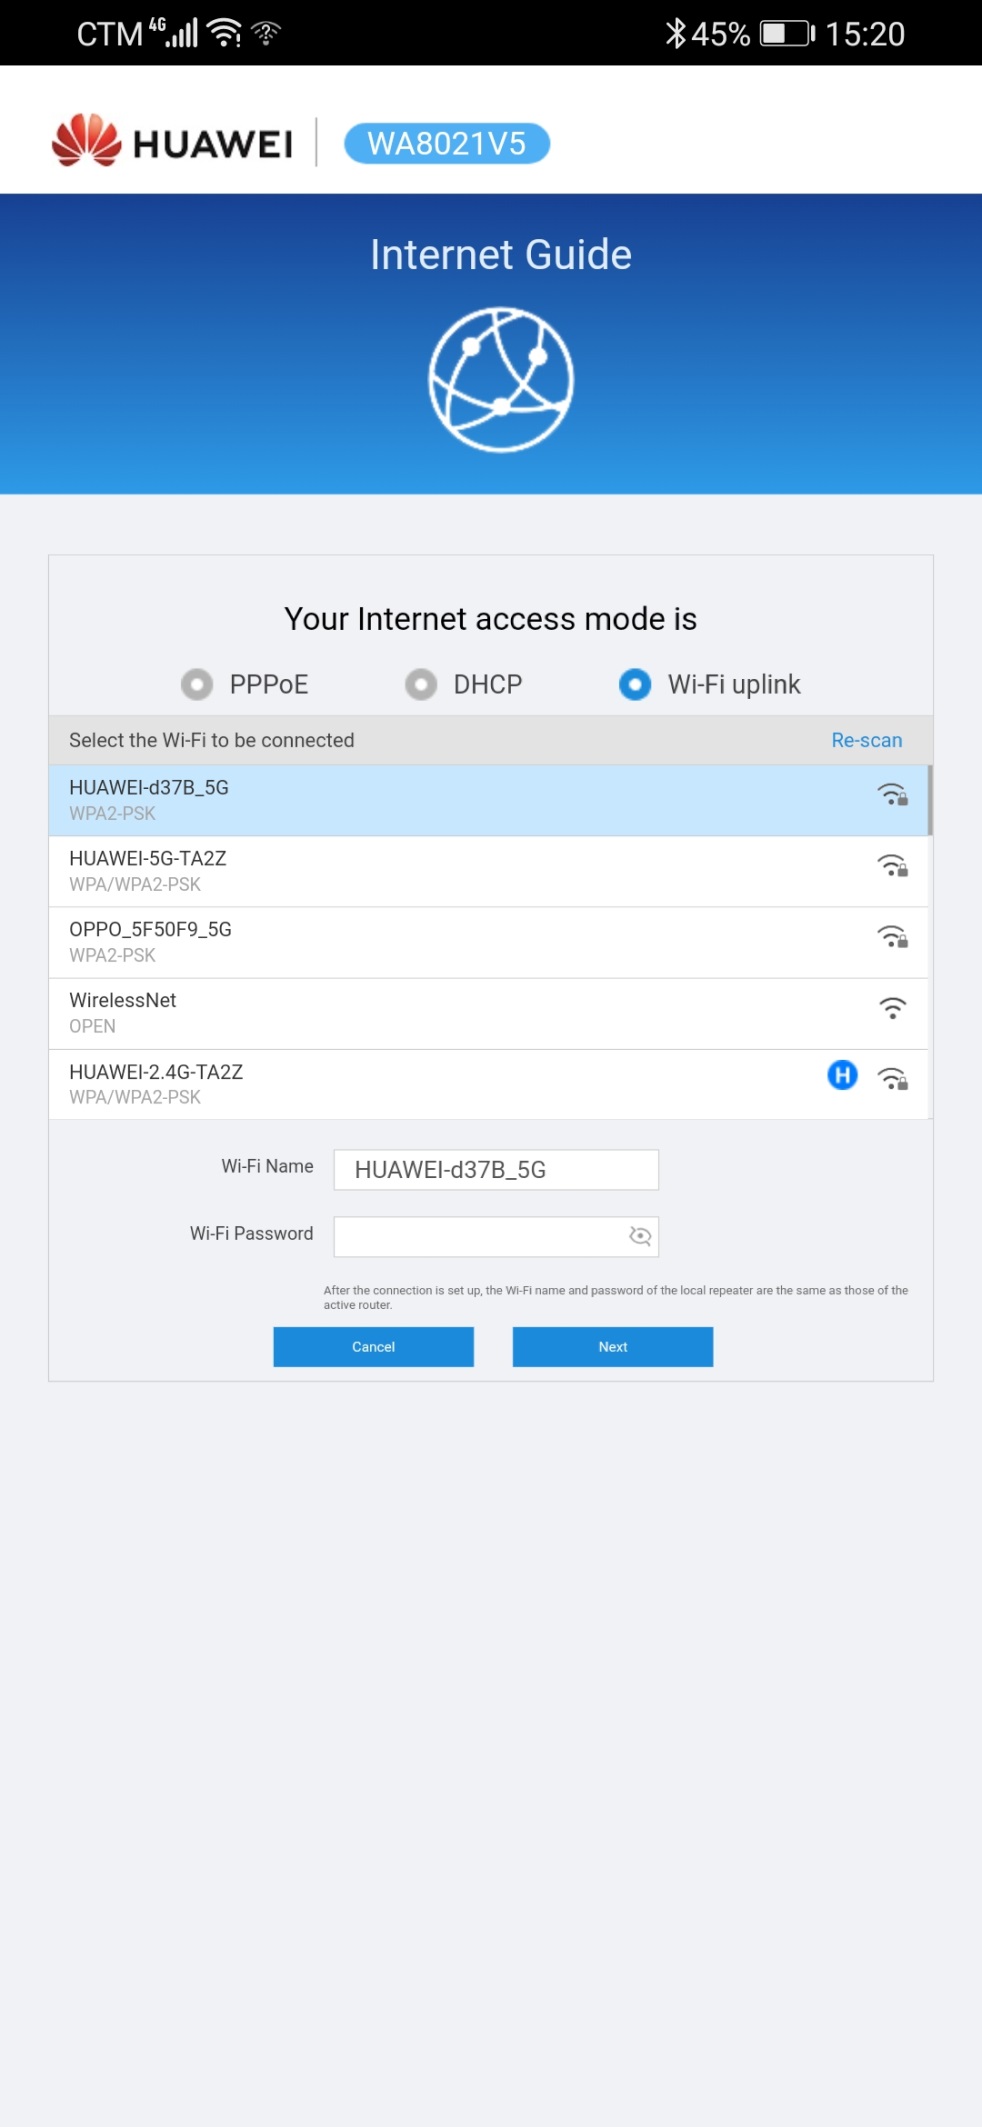Select DHCP access mode
This screenshot has width=982, height=2127.
pyautogui.click(x=421, y=684)
